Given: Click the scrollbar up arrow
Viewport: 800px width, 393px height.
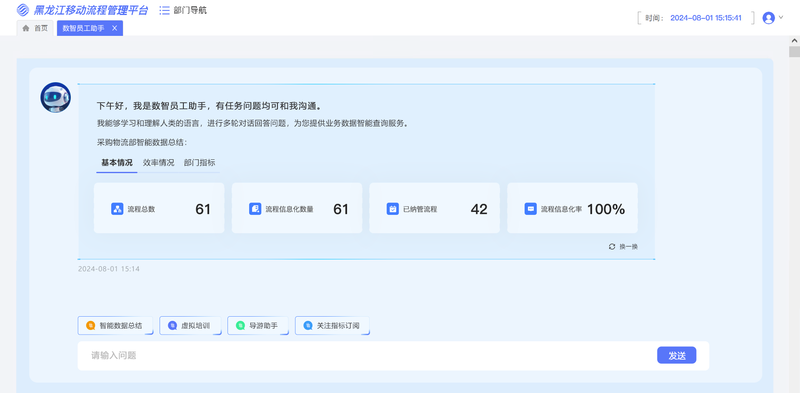Looking at the screenshot, I should point(794,40).
